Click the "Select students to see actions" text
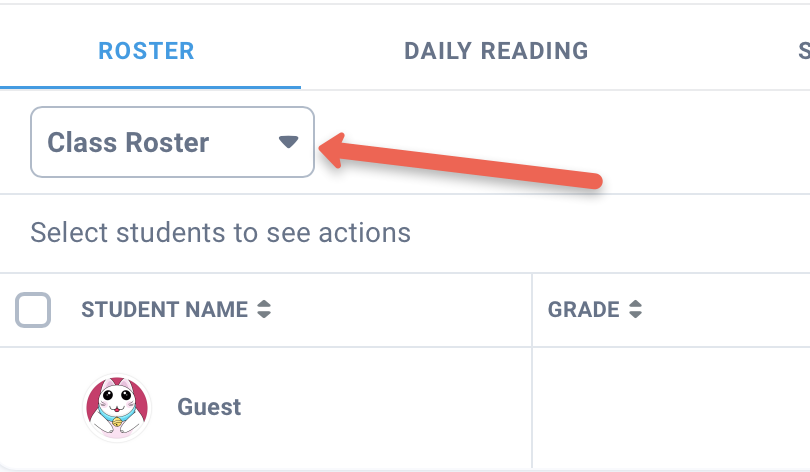The height and width of the screenshot is (472, 810). pyautogui.click(x=221, y=233)
